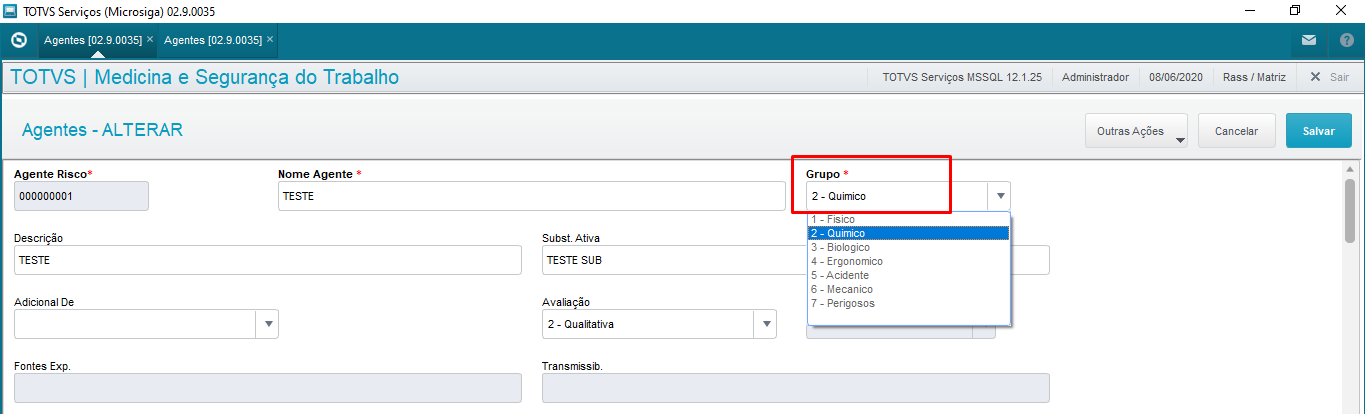Open the help question mark icon
This screenshot has height=414, width=1365.
[1346, 40]
